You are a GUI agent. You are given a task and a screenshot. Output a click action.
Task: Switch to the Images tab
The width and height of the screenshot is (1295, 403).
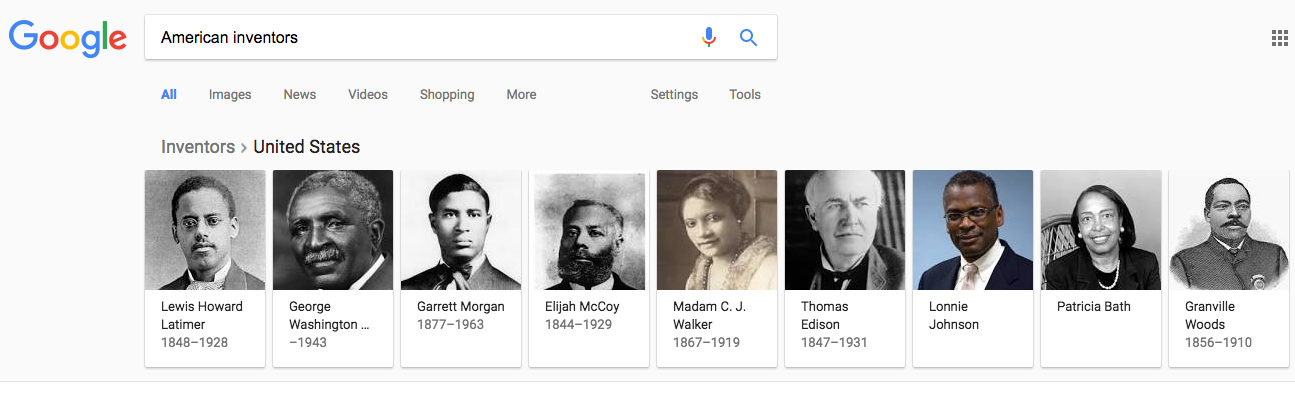[x=230, y=95]
